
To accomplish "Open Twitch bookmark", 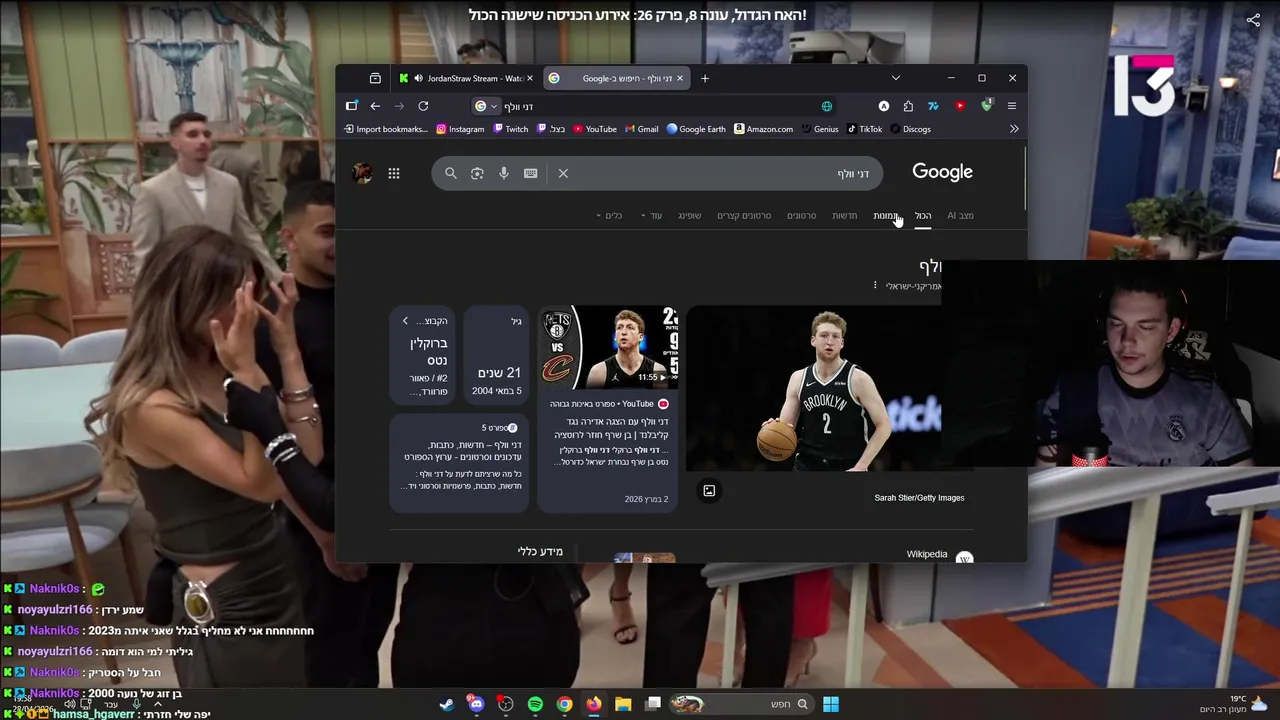I will tap(511, 129).
